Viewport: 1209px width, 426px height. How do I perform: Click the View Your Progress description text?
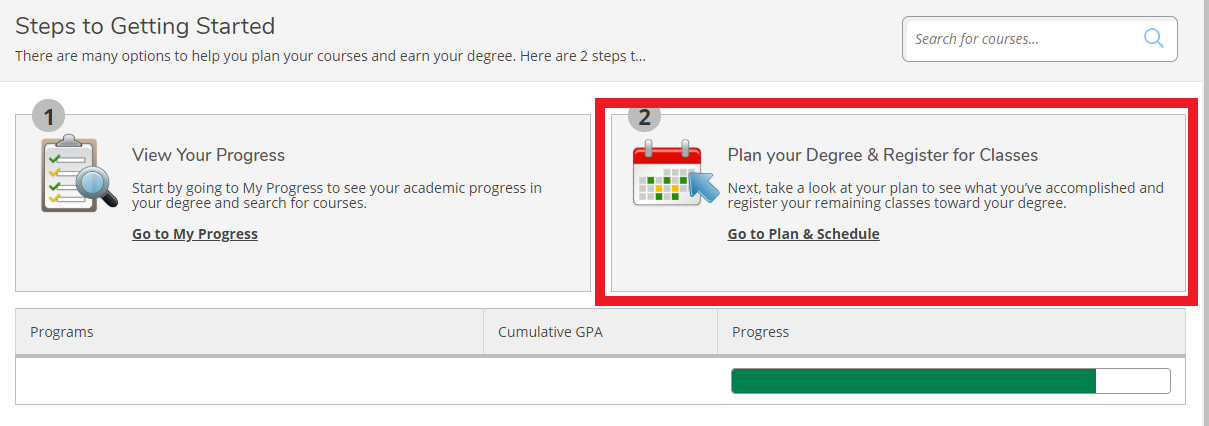tap(337, 195)
